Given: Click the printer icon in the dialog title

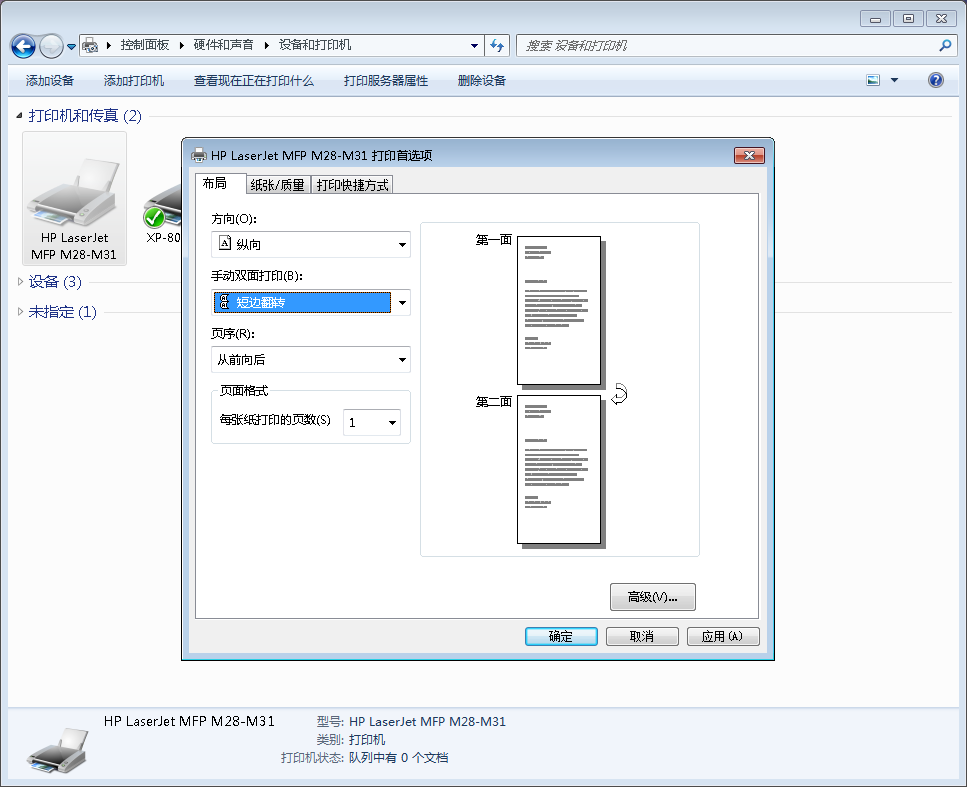Looking at the screenshot, I should tap(199, 155).
